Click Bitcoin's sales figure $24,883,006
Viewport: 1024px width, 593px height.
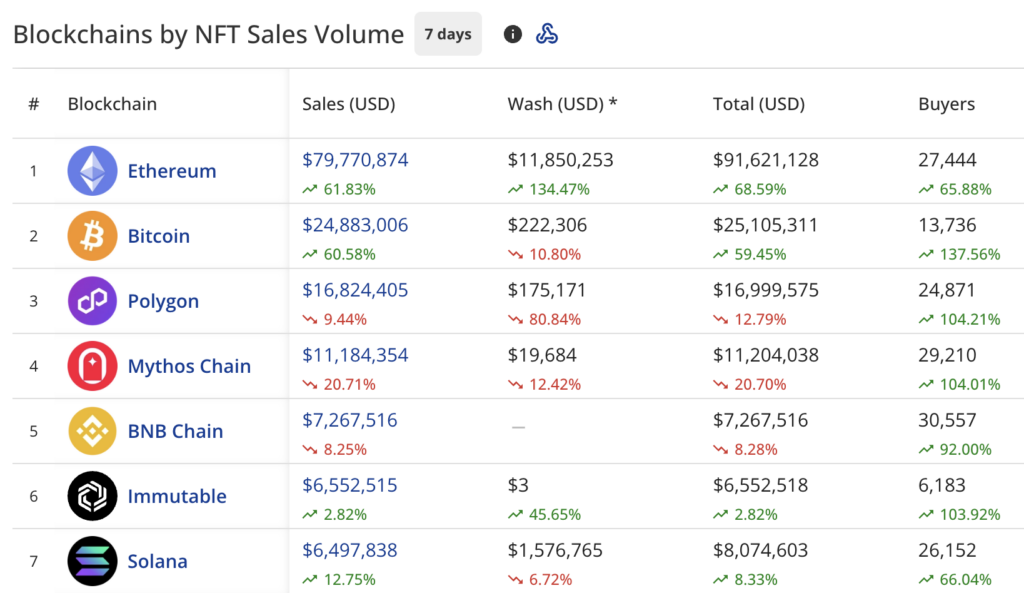(x=355, y=224)
